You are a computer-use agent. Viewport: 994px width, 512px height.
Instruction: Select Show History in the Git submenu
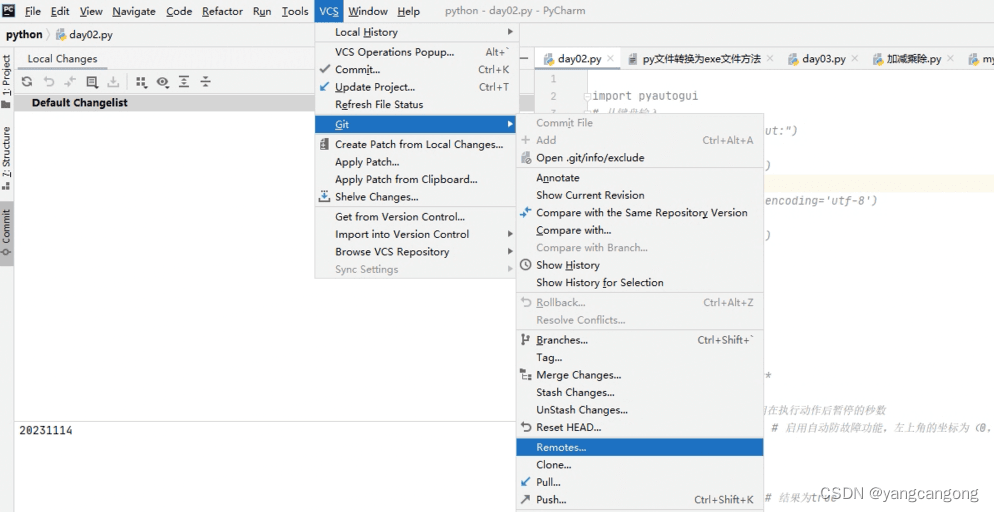(640, 265)
